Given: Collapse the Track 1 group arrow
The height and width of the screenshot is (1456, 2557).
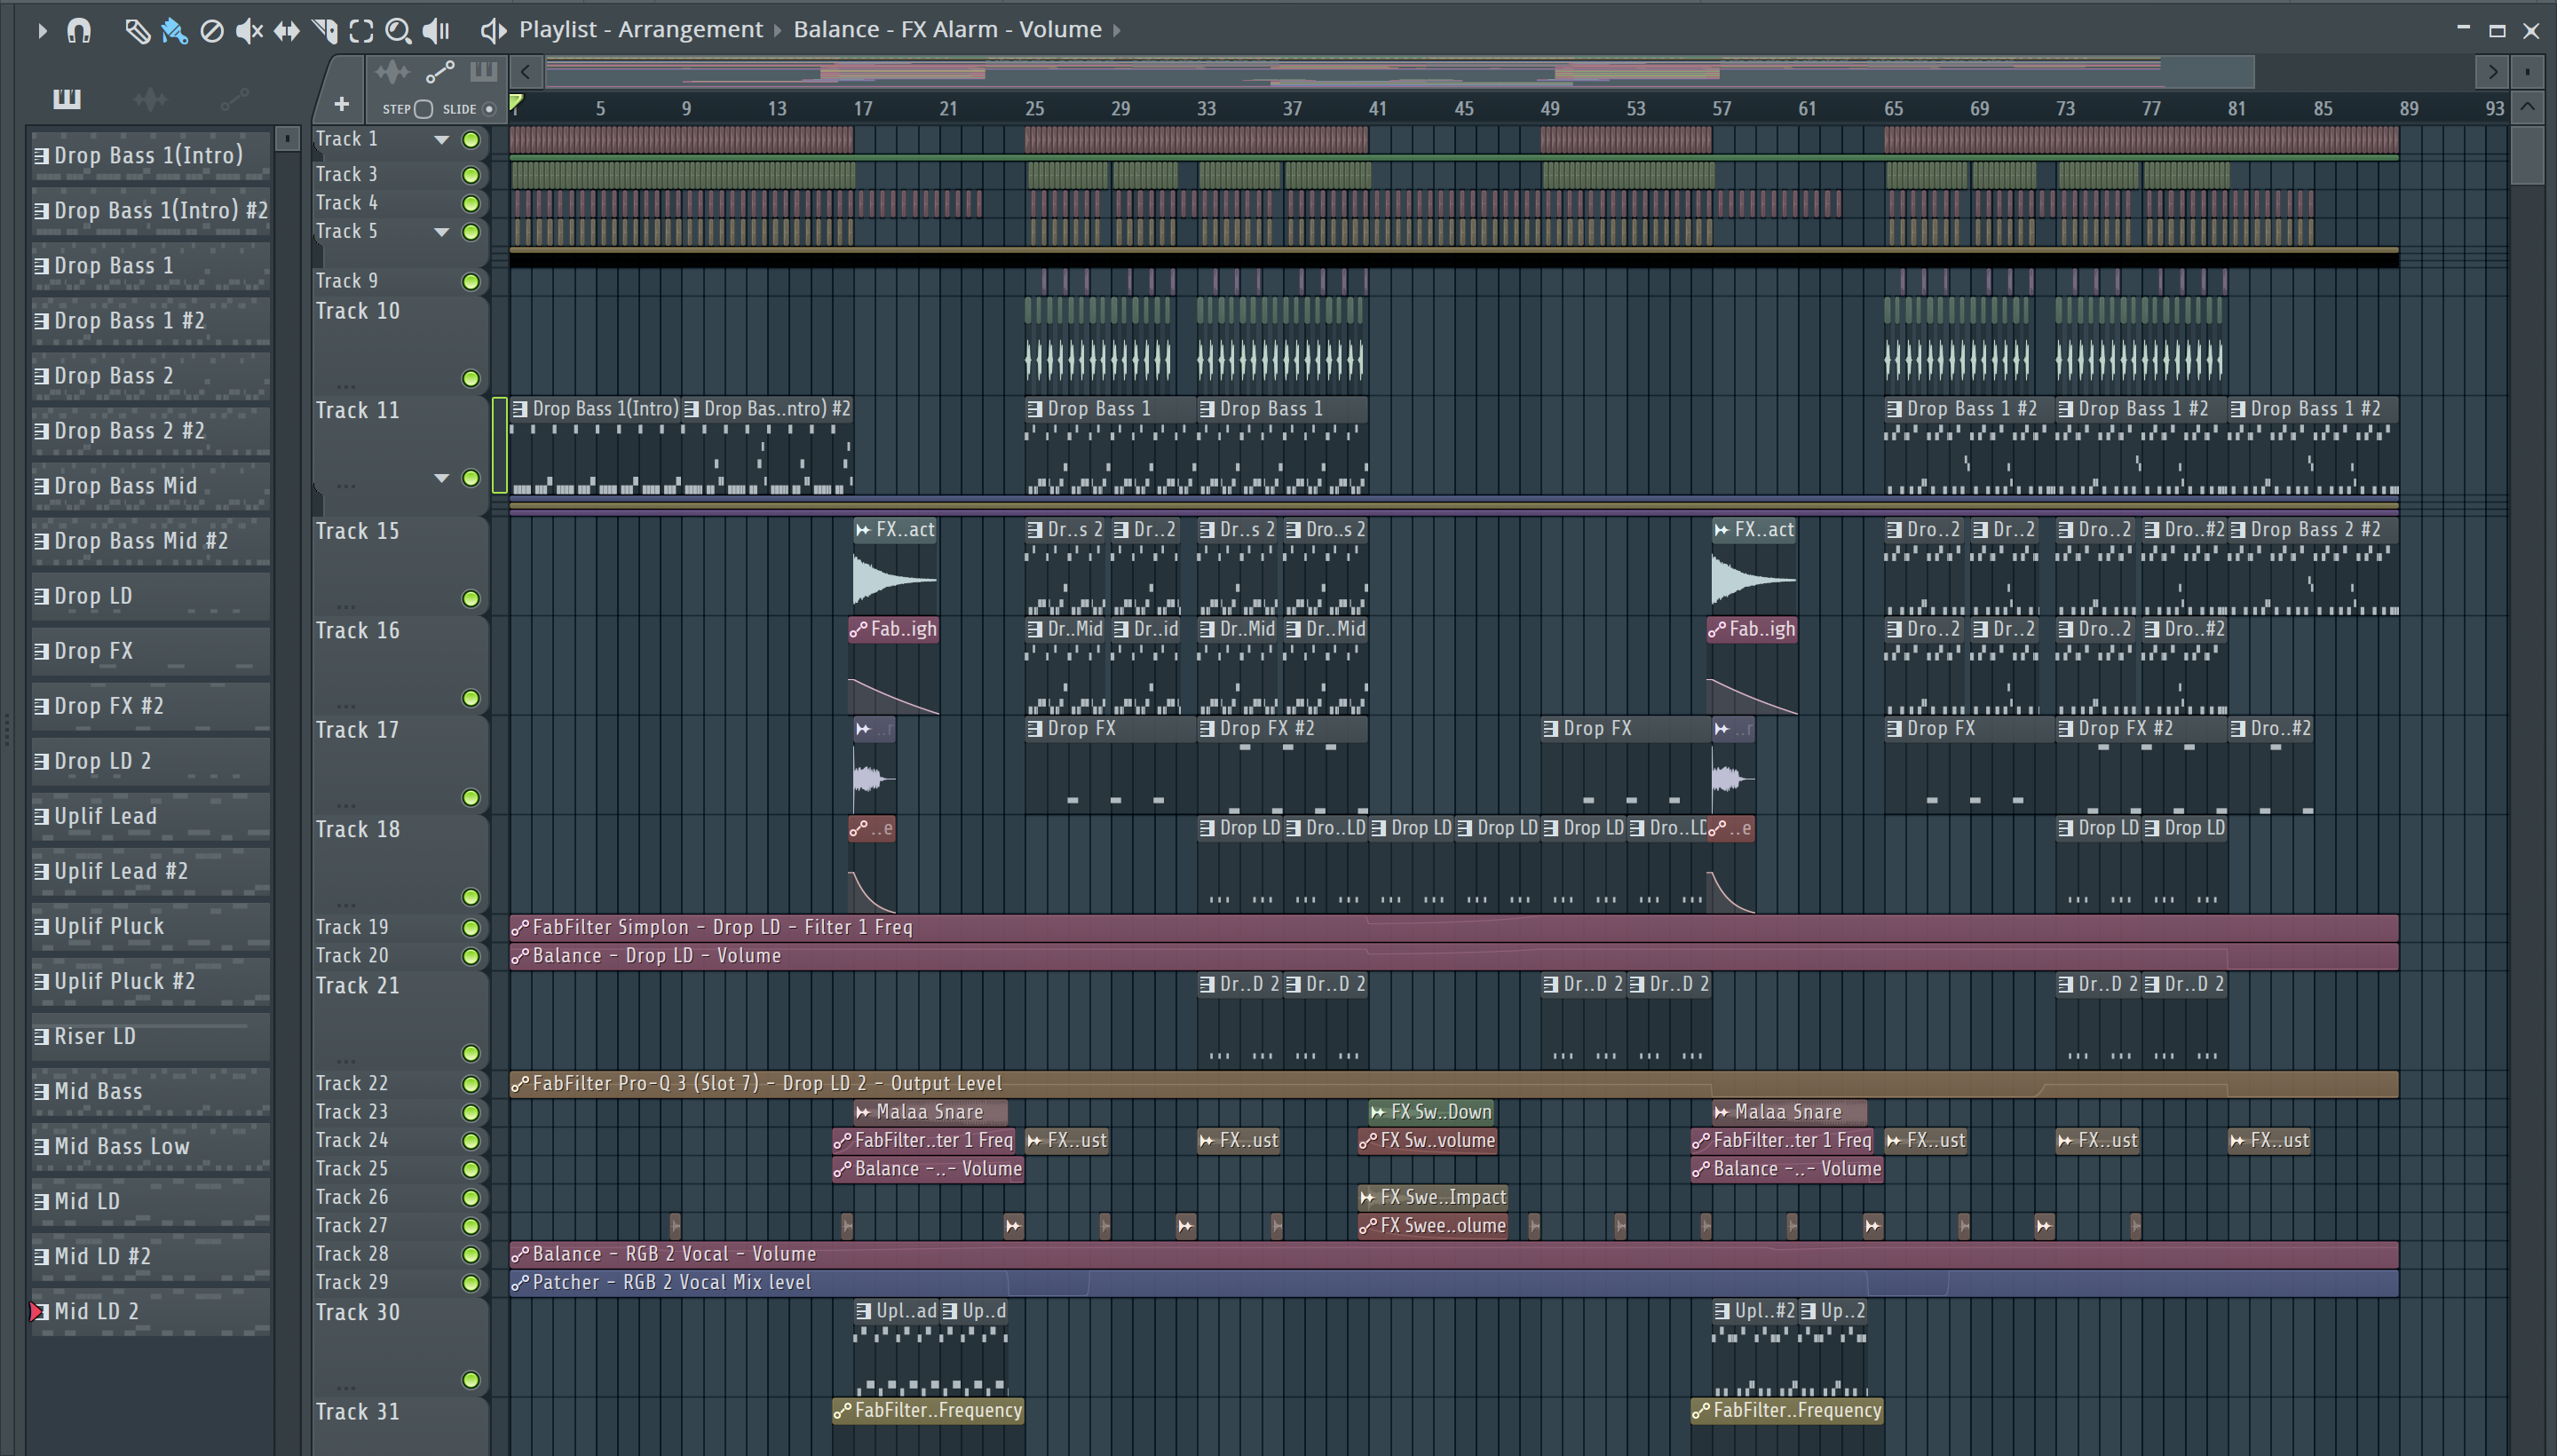Looking at the screenshot, I should (x=441, y=140).
